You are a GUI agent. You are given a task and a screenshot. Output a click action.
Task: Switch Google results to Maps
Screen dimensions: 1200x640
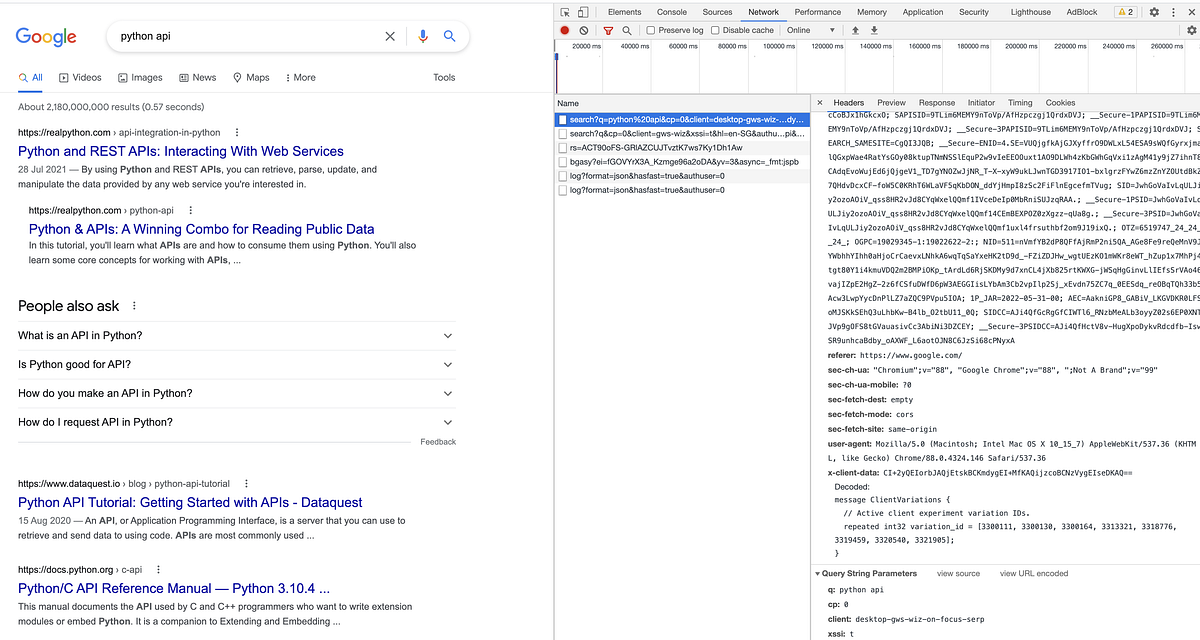[251, 77]
